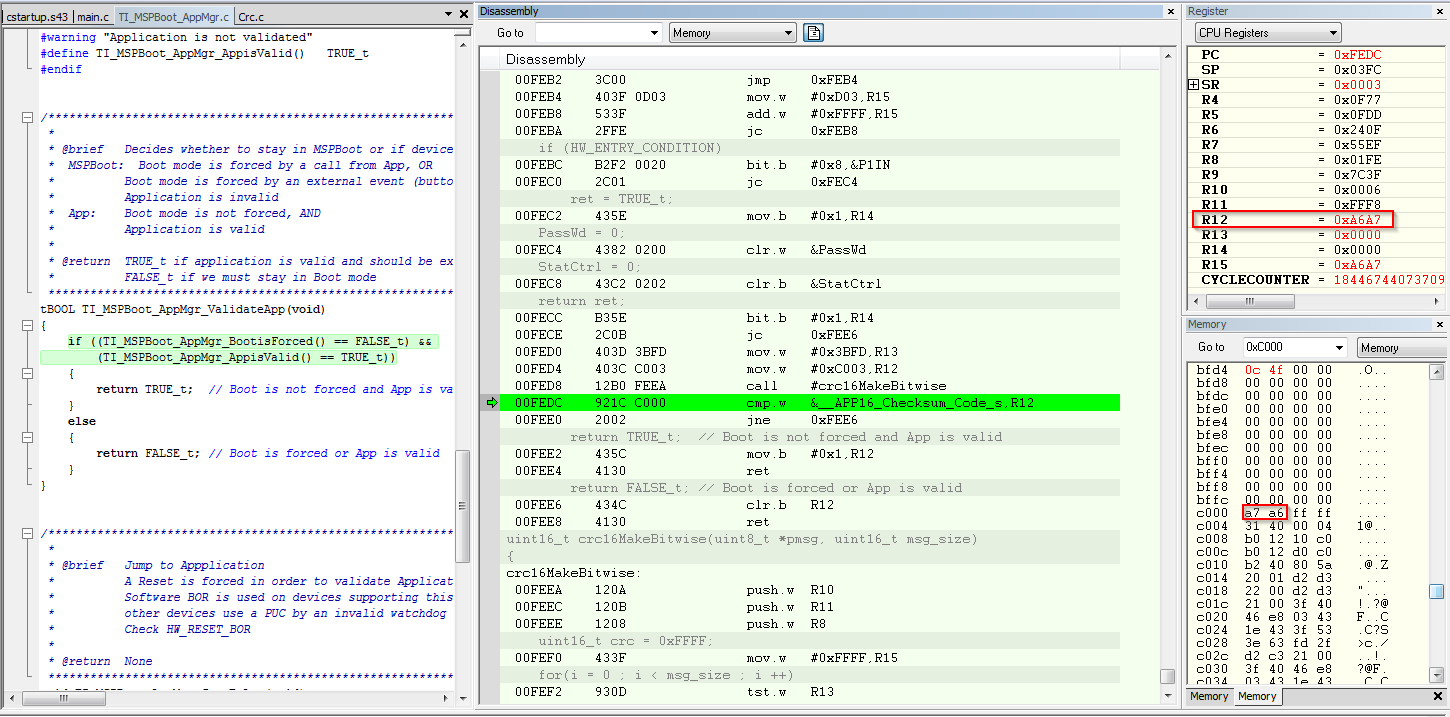This screenshot has height=717, width=1450.
Task: Open the Memory panel Go to address dropdown
Action: click(1339, 347)
